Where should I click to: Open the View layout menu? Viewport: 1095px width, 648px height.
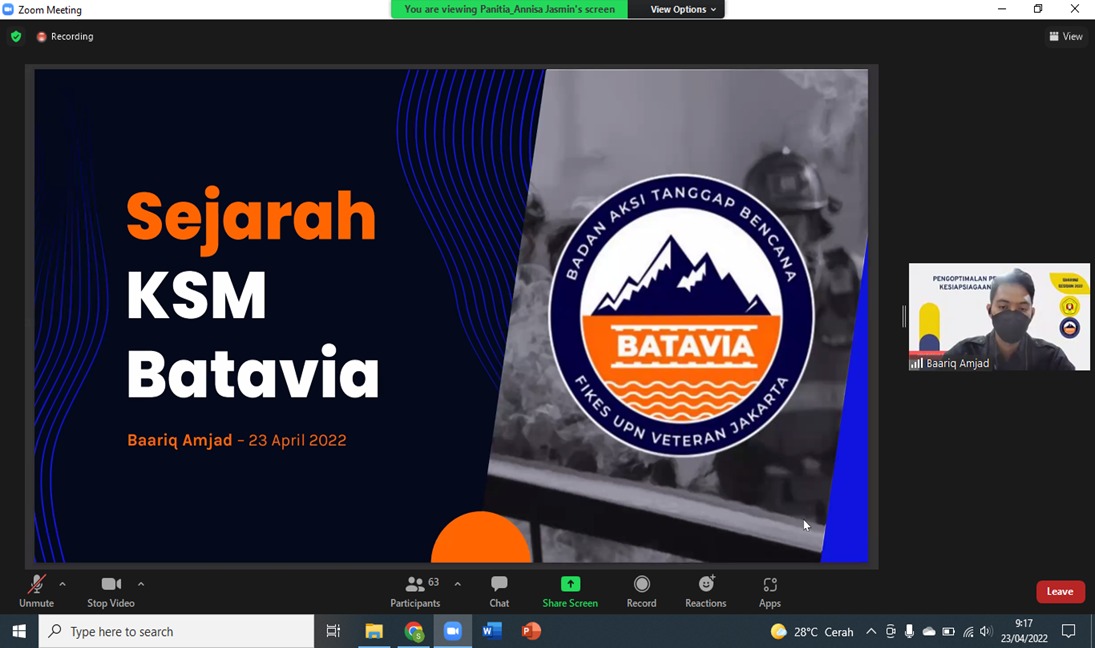pyautogui.click(x=1066, y=37)
